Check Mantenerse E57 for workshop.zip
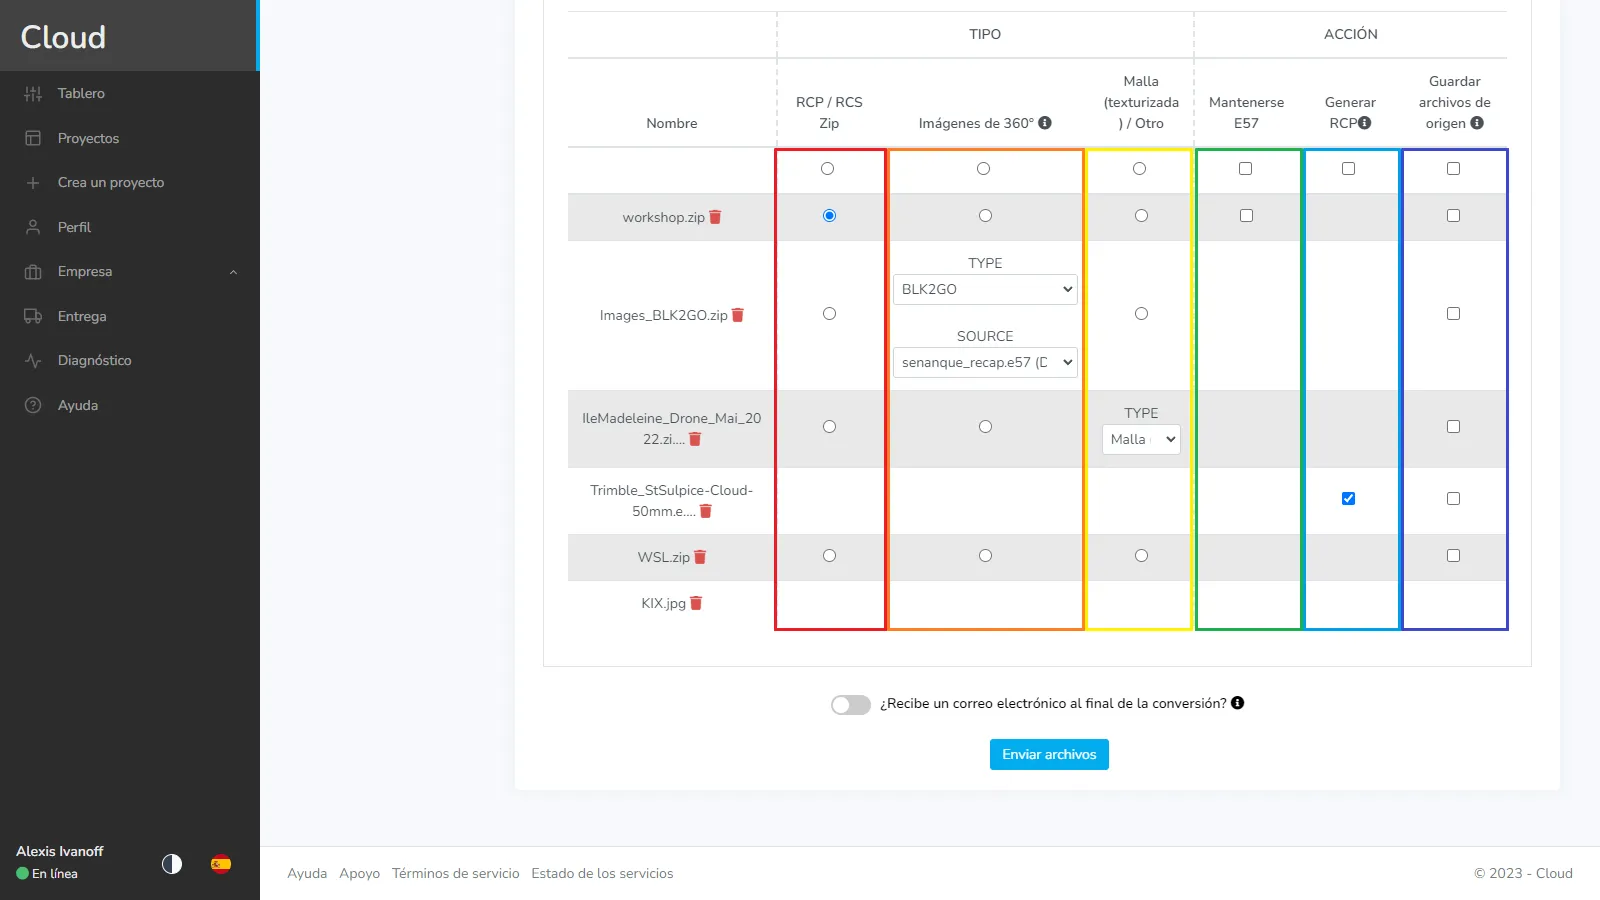 tap(1246, 216)
